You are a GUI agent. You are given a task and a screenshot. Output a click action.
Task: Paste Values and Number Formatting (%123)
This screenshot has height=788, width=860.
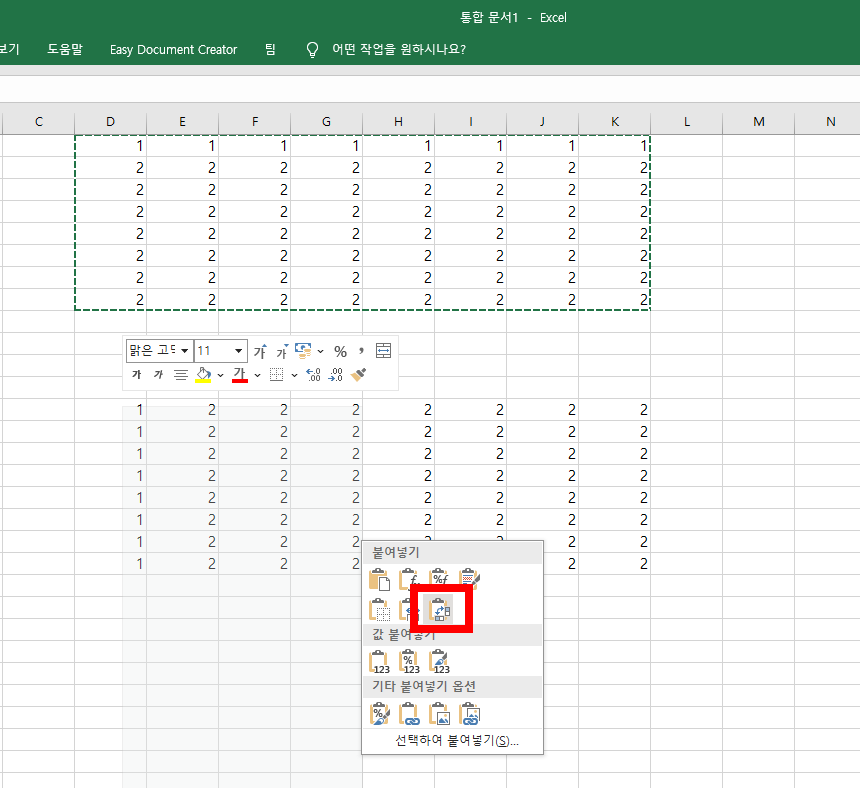(410, 661)
